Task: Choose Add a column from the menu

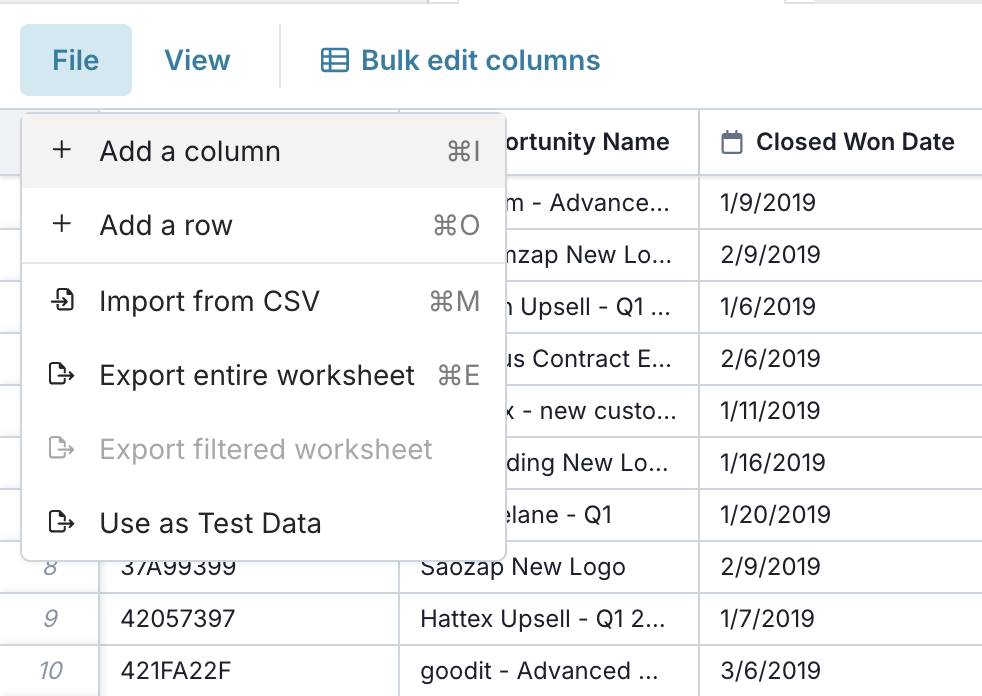Action: coord(264,151)
